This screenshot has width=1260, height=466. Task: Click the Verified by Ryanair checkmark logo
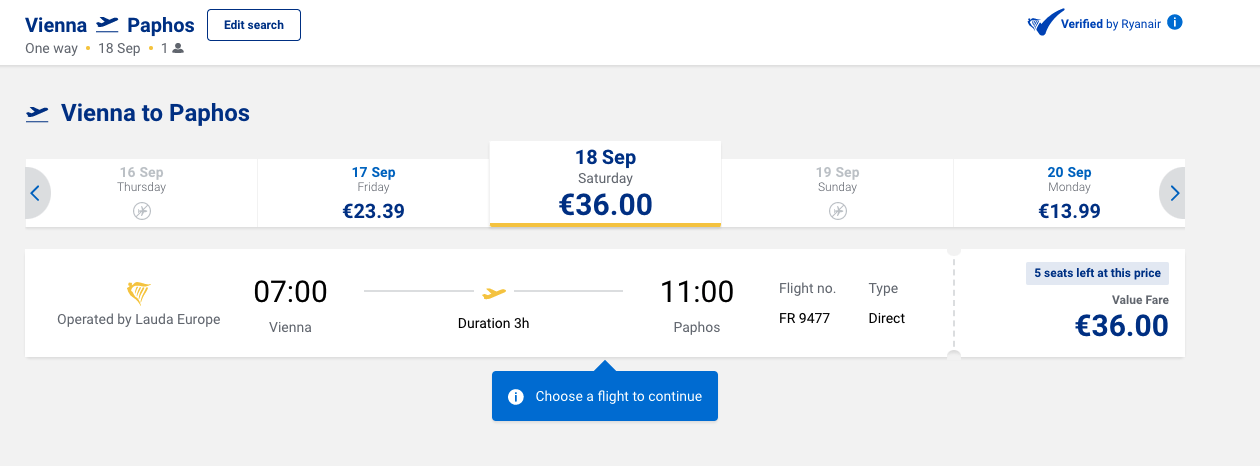[1045, 24]
